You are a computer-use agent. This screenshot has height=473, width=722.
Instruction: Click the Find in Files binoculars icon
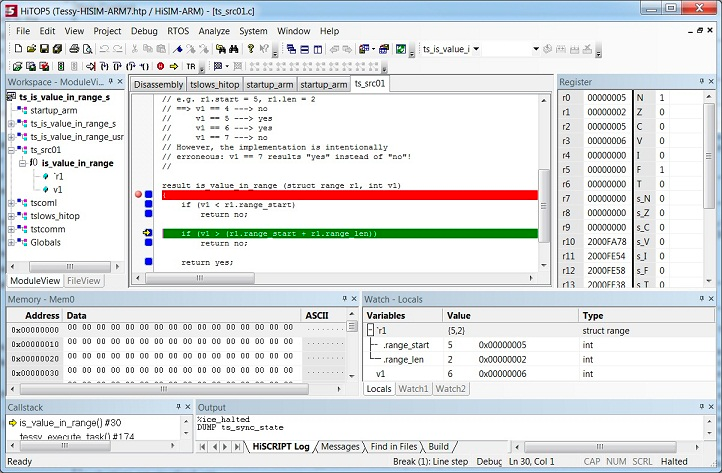pyautogui.click(x=221, y=49)
